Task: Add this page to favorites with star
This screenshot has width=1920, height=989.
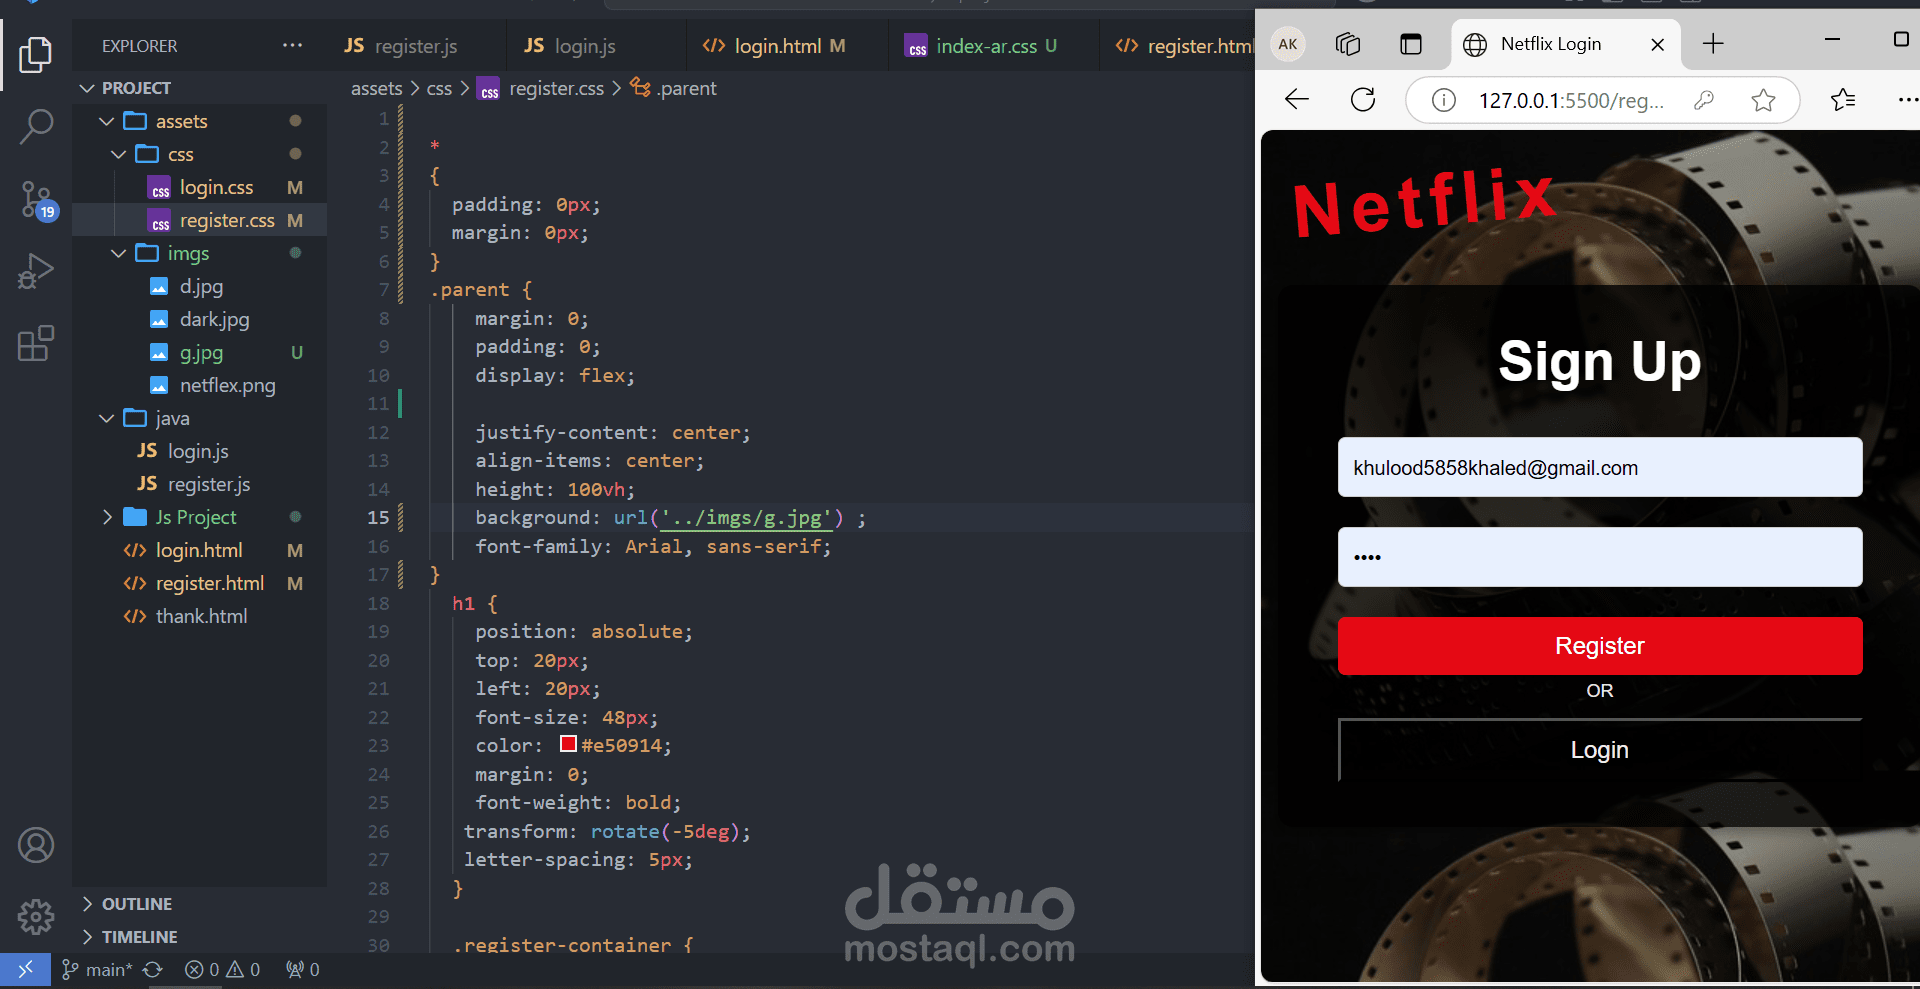Action: (1764, 100)
